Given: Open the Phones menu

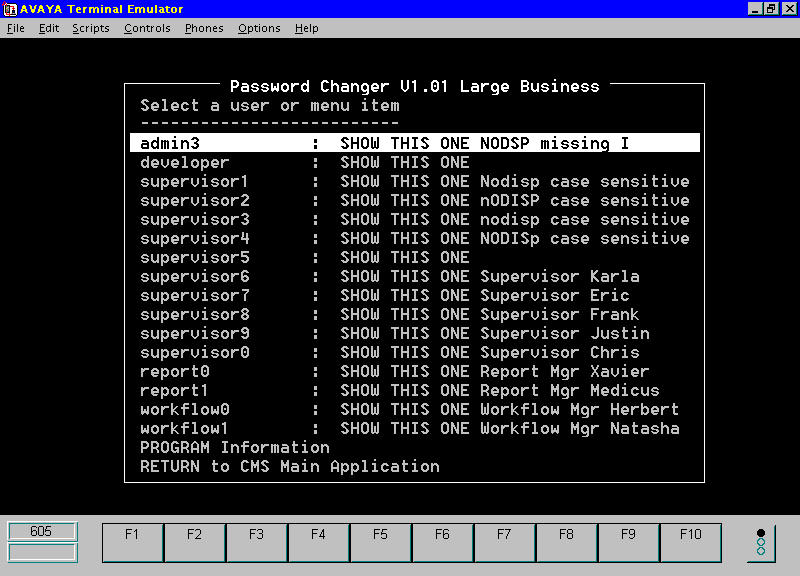Looking at the screenshot, I should 204,28.
